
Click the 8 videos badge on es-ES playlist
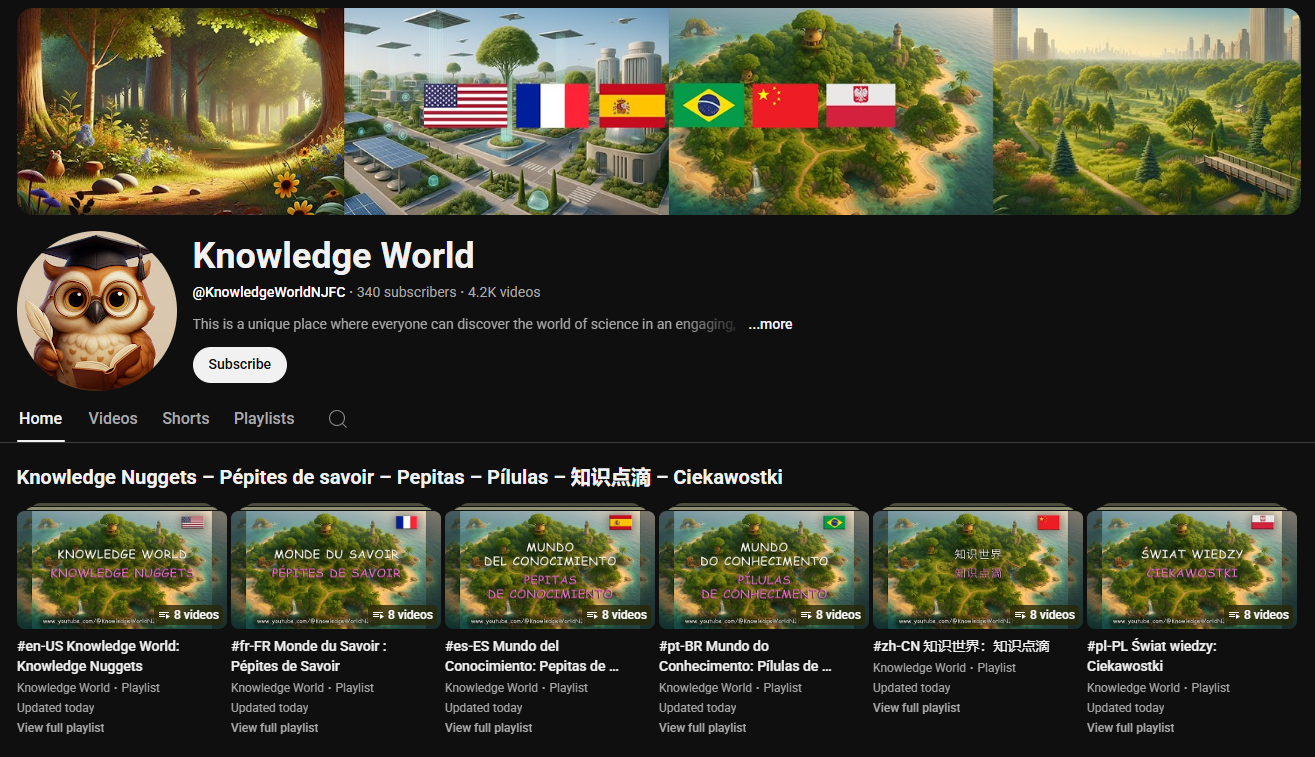point(617,615)
